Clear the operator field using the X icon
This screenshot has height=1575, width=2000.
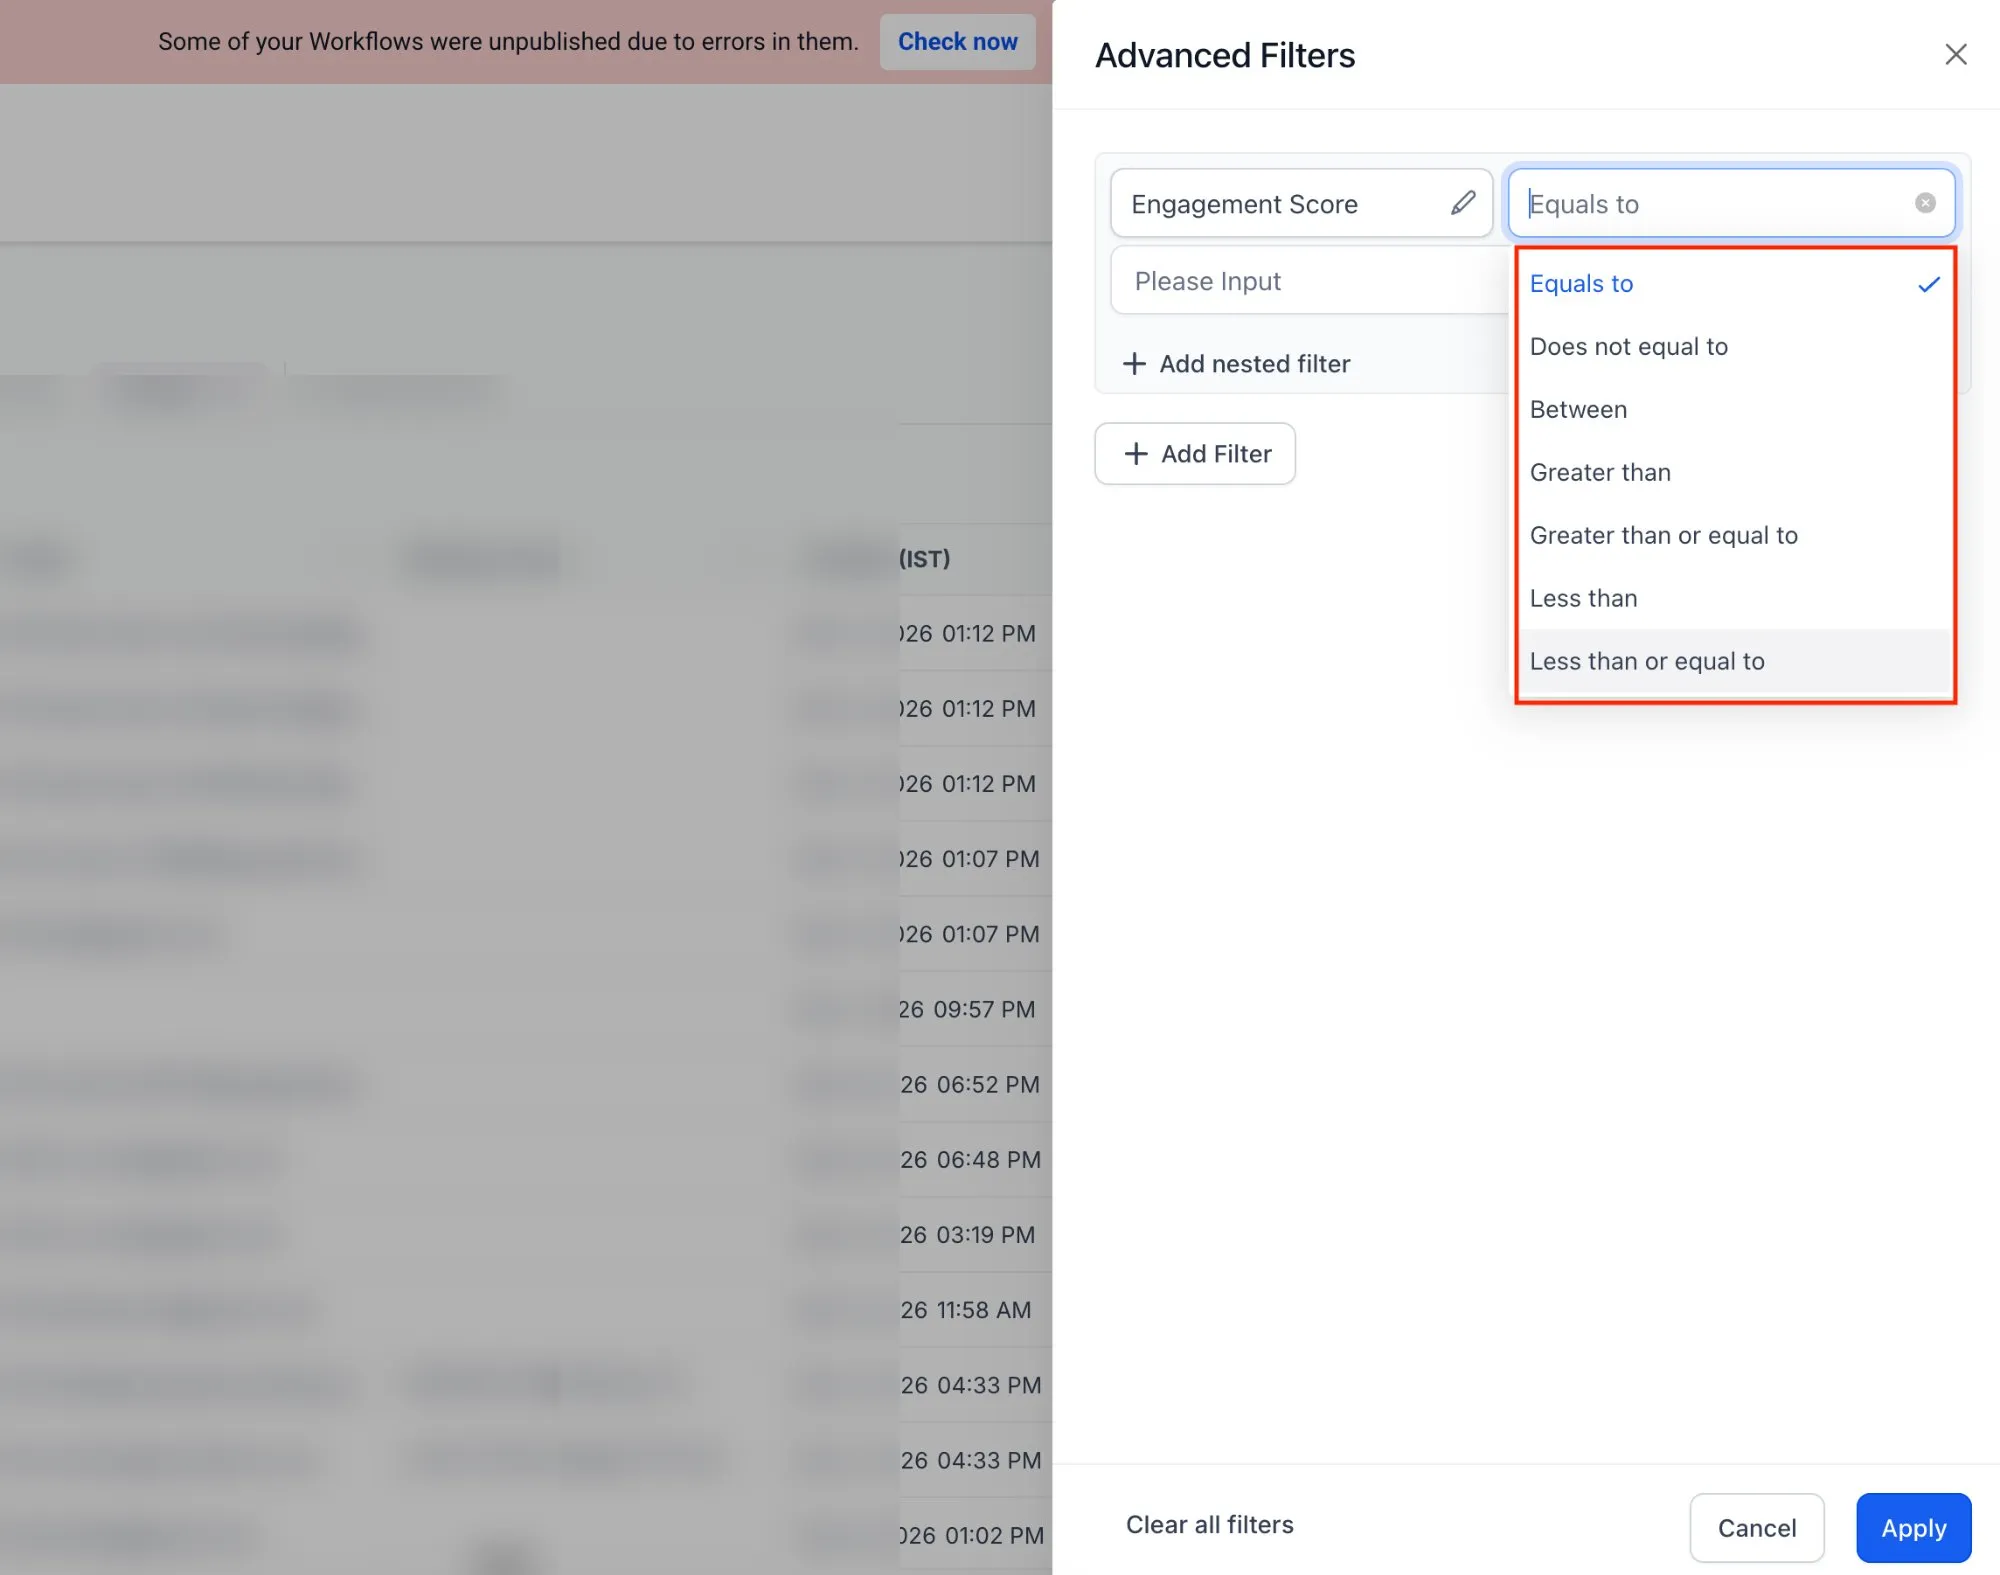(x=1925, y=203)
